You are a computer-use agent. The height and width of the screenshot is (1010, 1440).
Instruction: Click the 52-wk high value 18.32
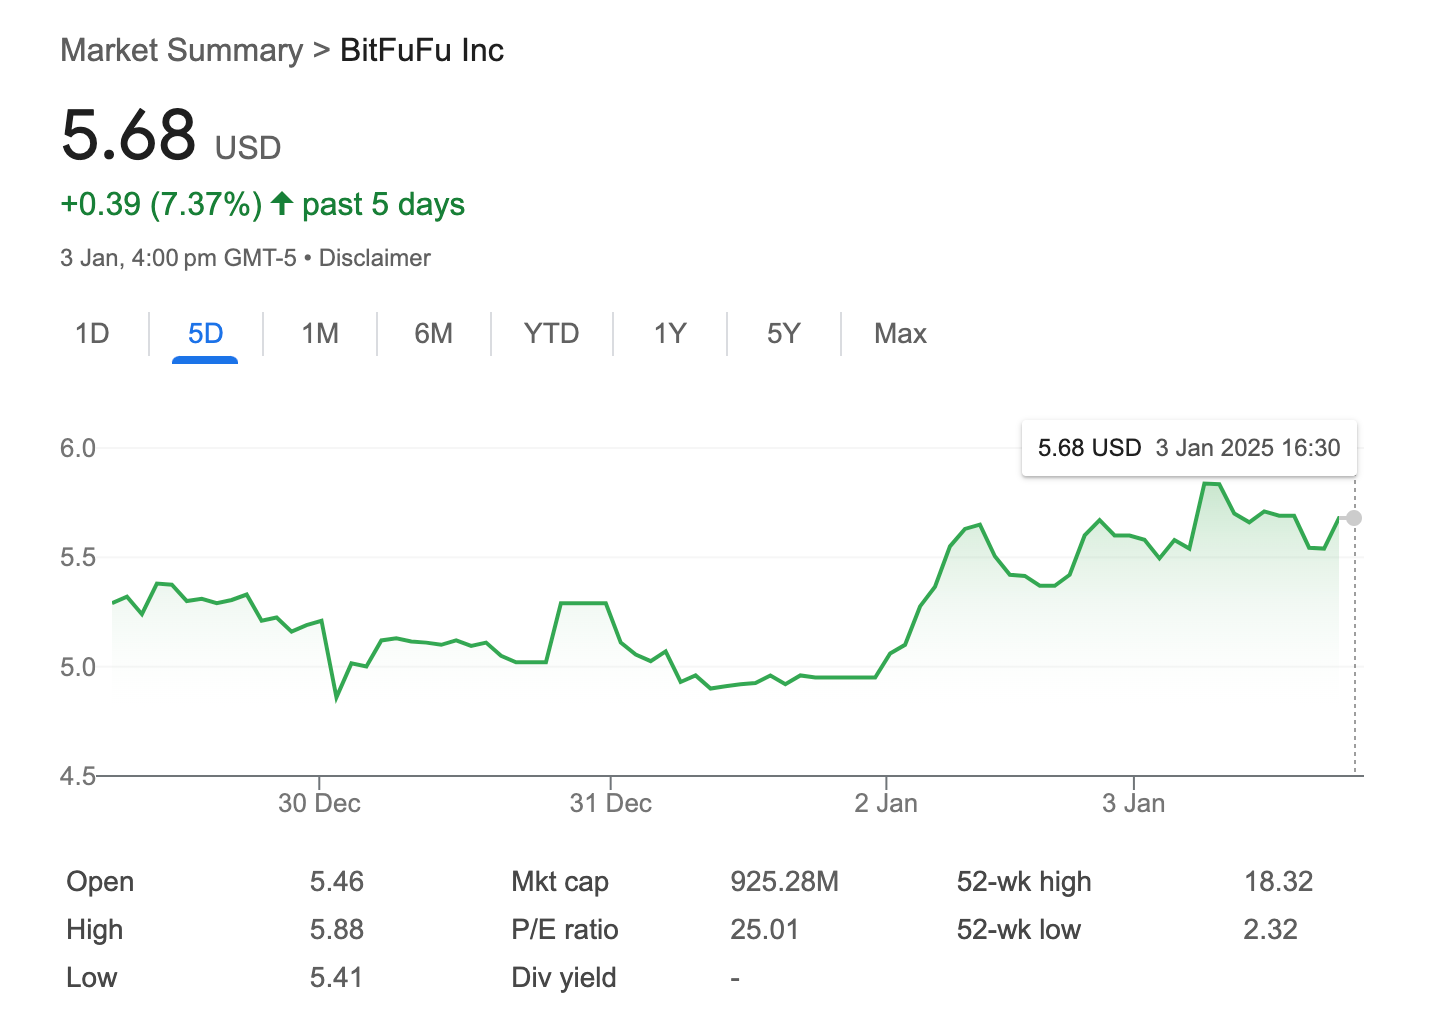click(1279, 881)
